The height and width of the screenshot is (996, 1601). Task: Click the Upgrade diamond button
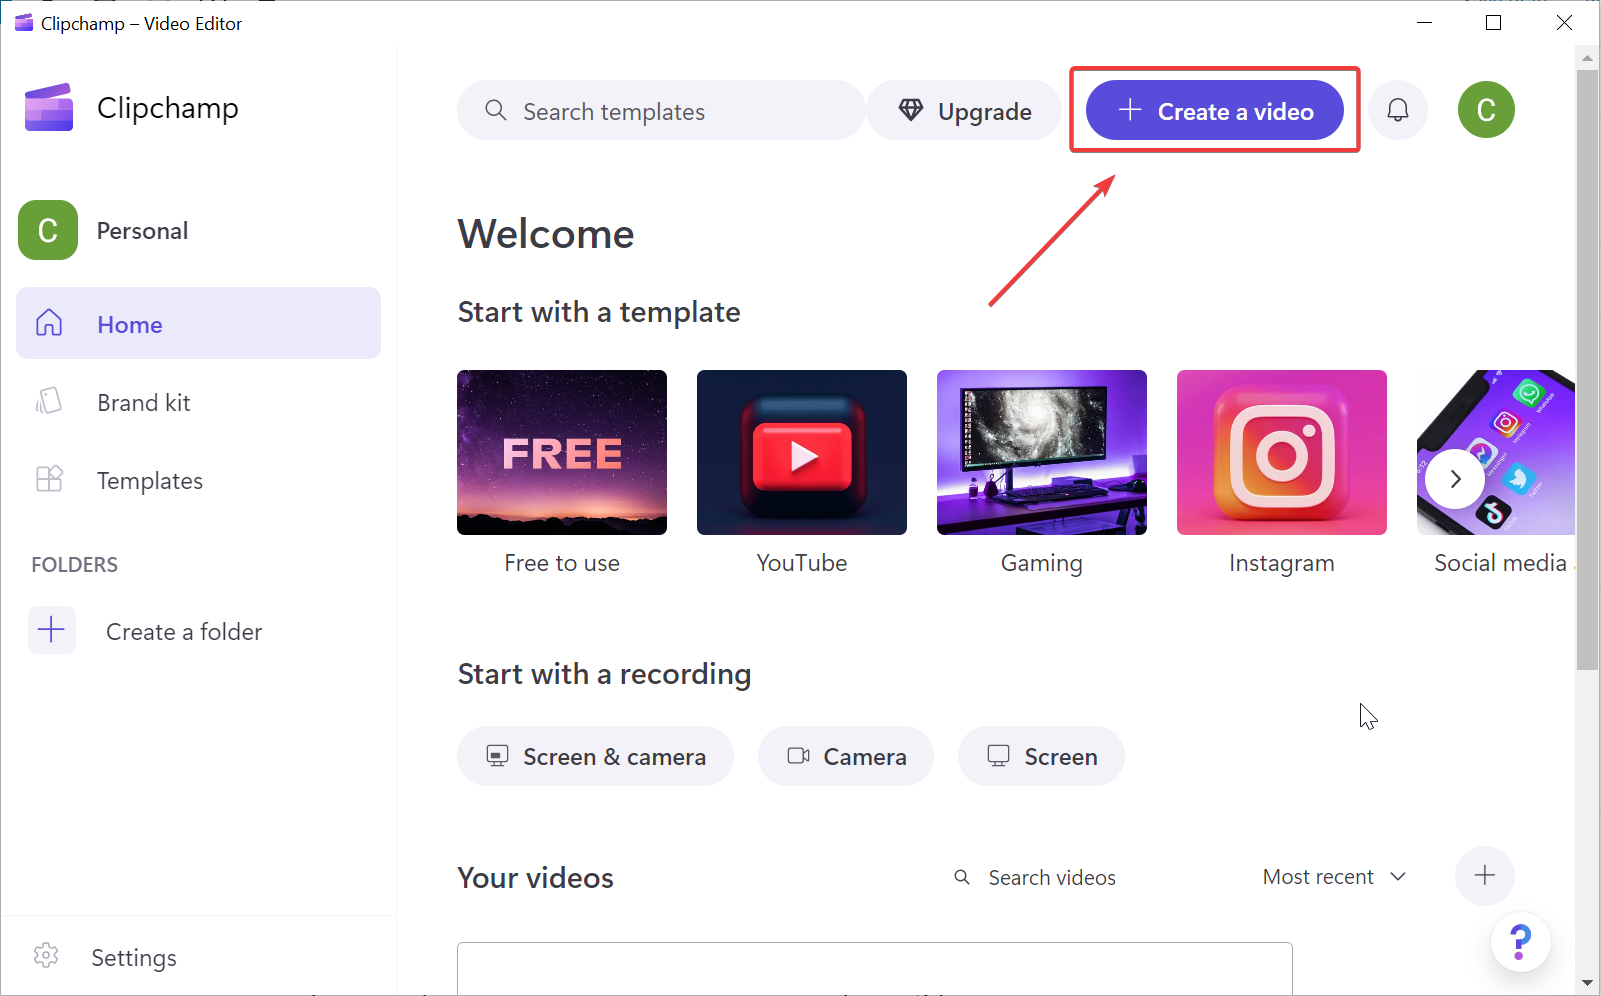963,110
